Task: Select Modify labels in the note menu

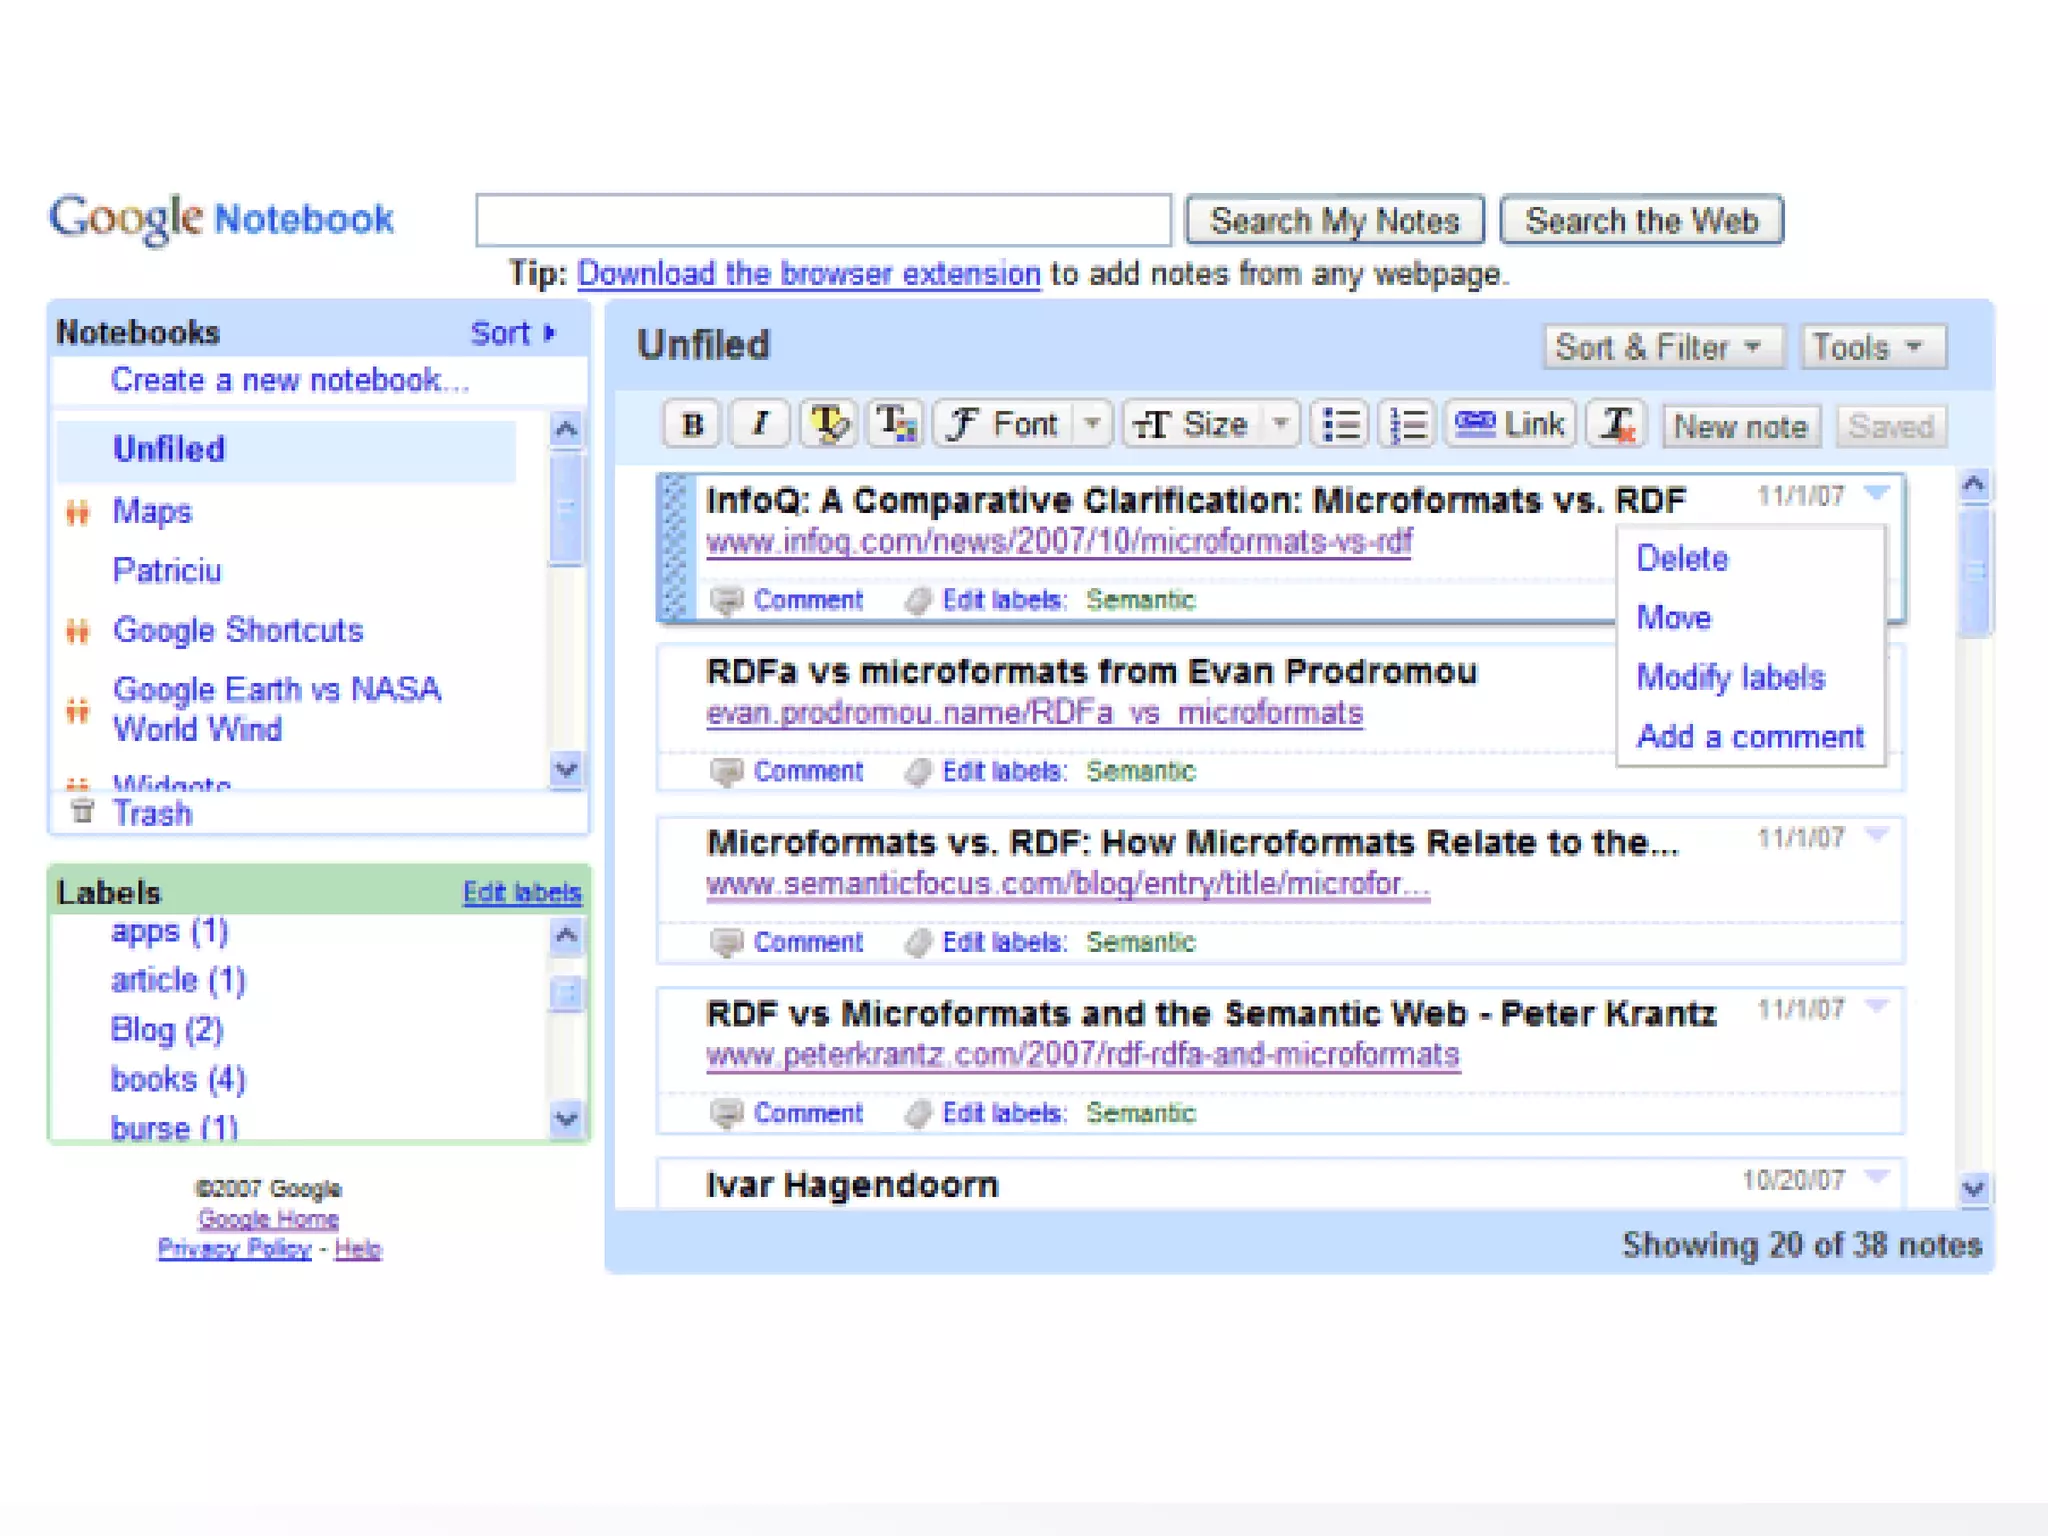Action: click(x=1730, y=678)
